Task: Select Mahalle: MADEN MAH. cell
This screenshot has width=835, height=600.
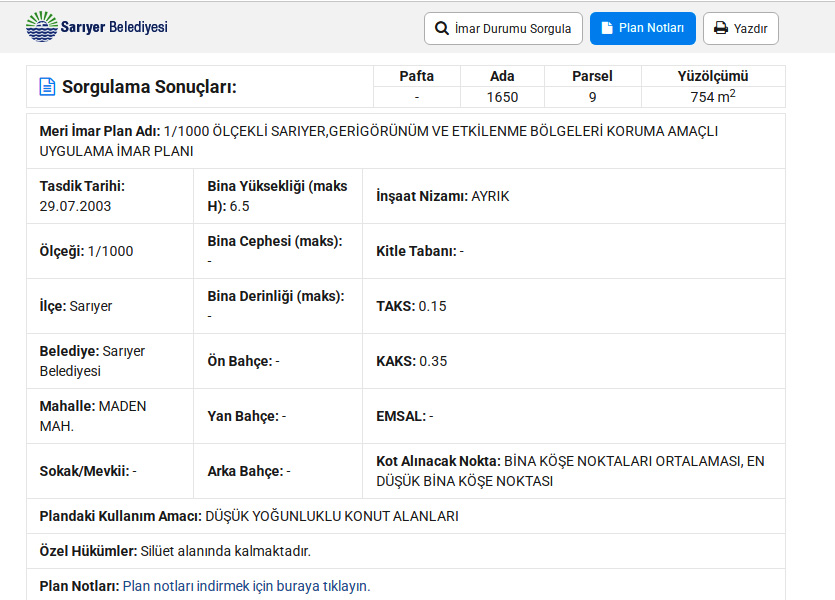Action: [110, 416]
